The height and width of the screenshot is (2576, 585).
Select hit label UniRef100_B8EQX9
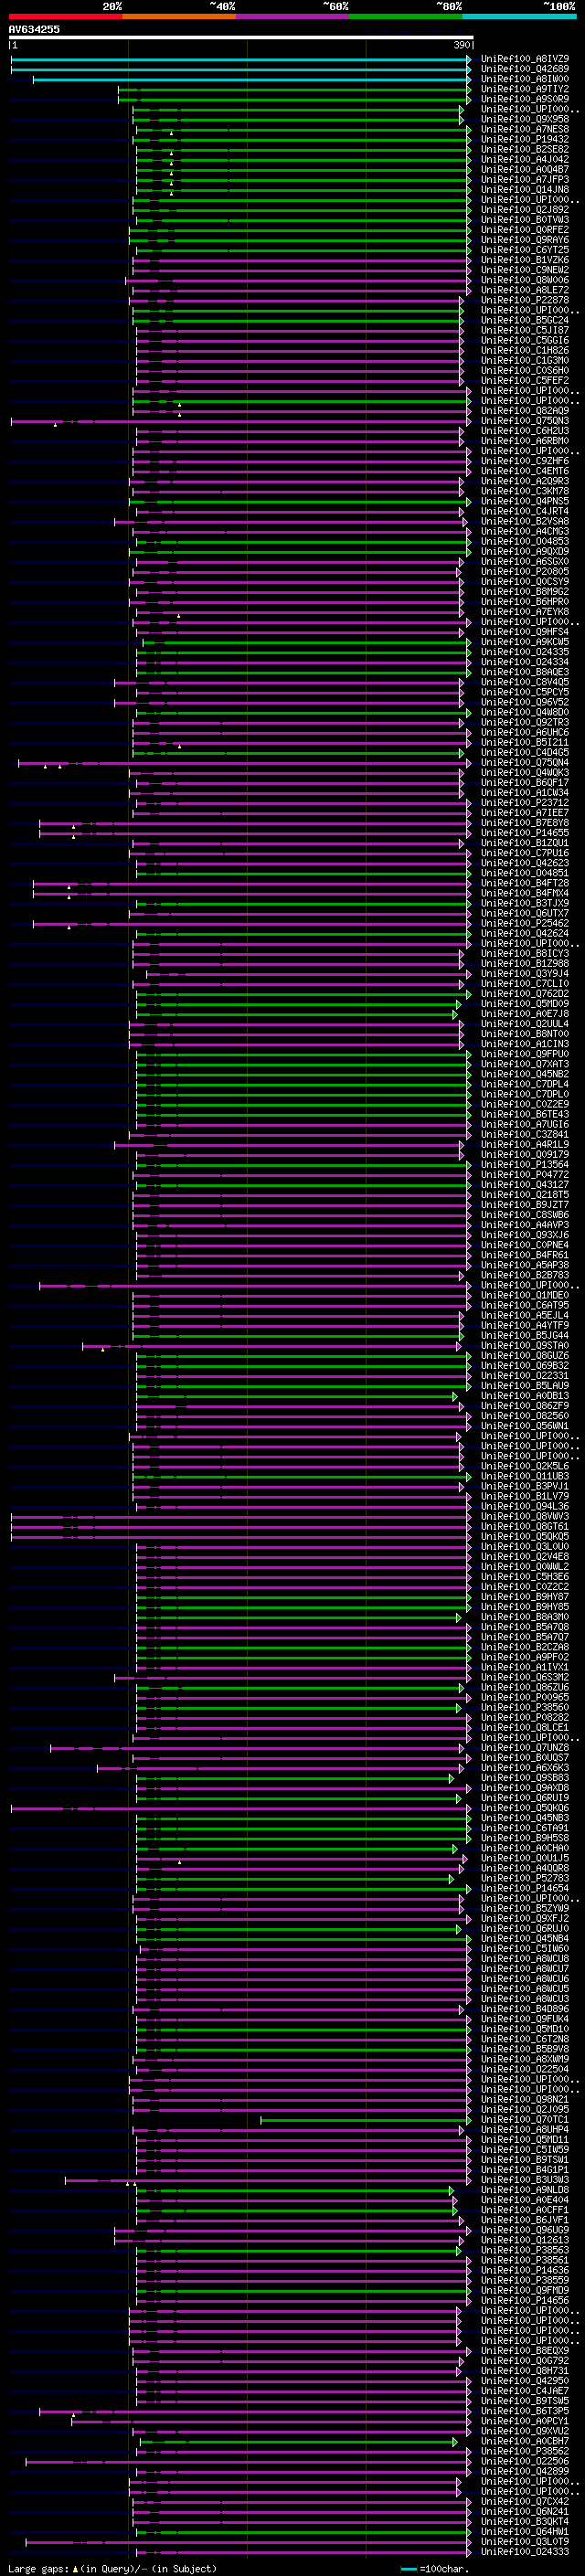525,2350
